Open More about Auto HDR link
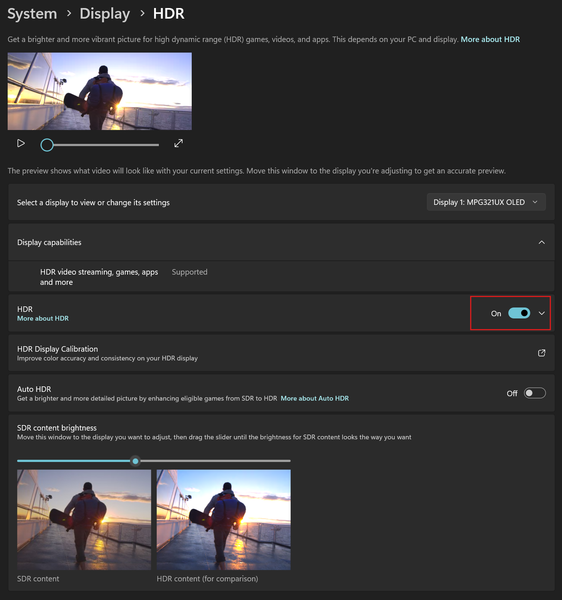 point(314,398)
